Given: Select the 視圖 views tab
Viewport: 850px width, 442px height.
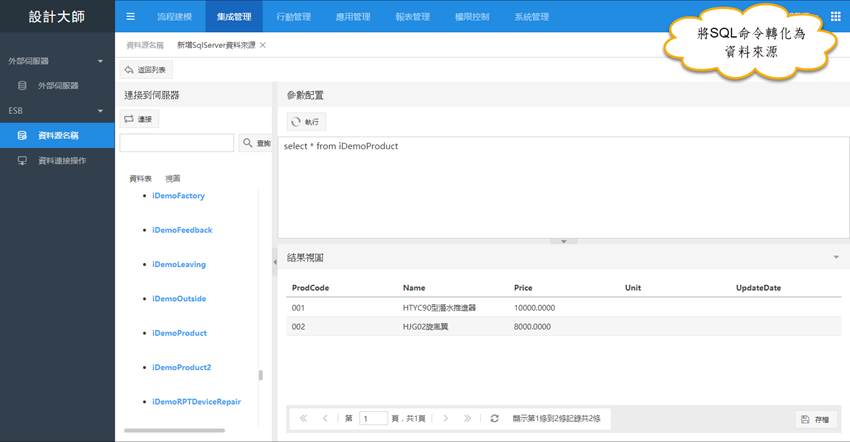Looking at the screenshot, I should (x=172, y=178).
